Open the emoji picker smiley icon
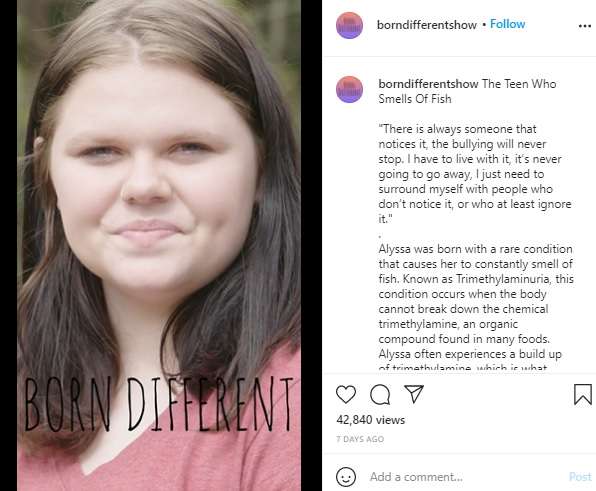596x491 pixels. [346, 477]
